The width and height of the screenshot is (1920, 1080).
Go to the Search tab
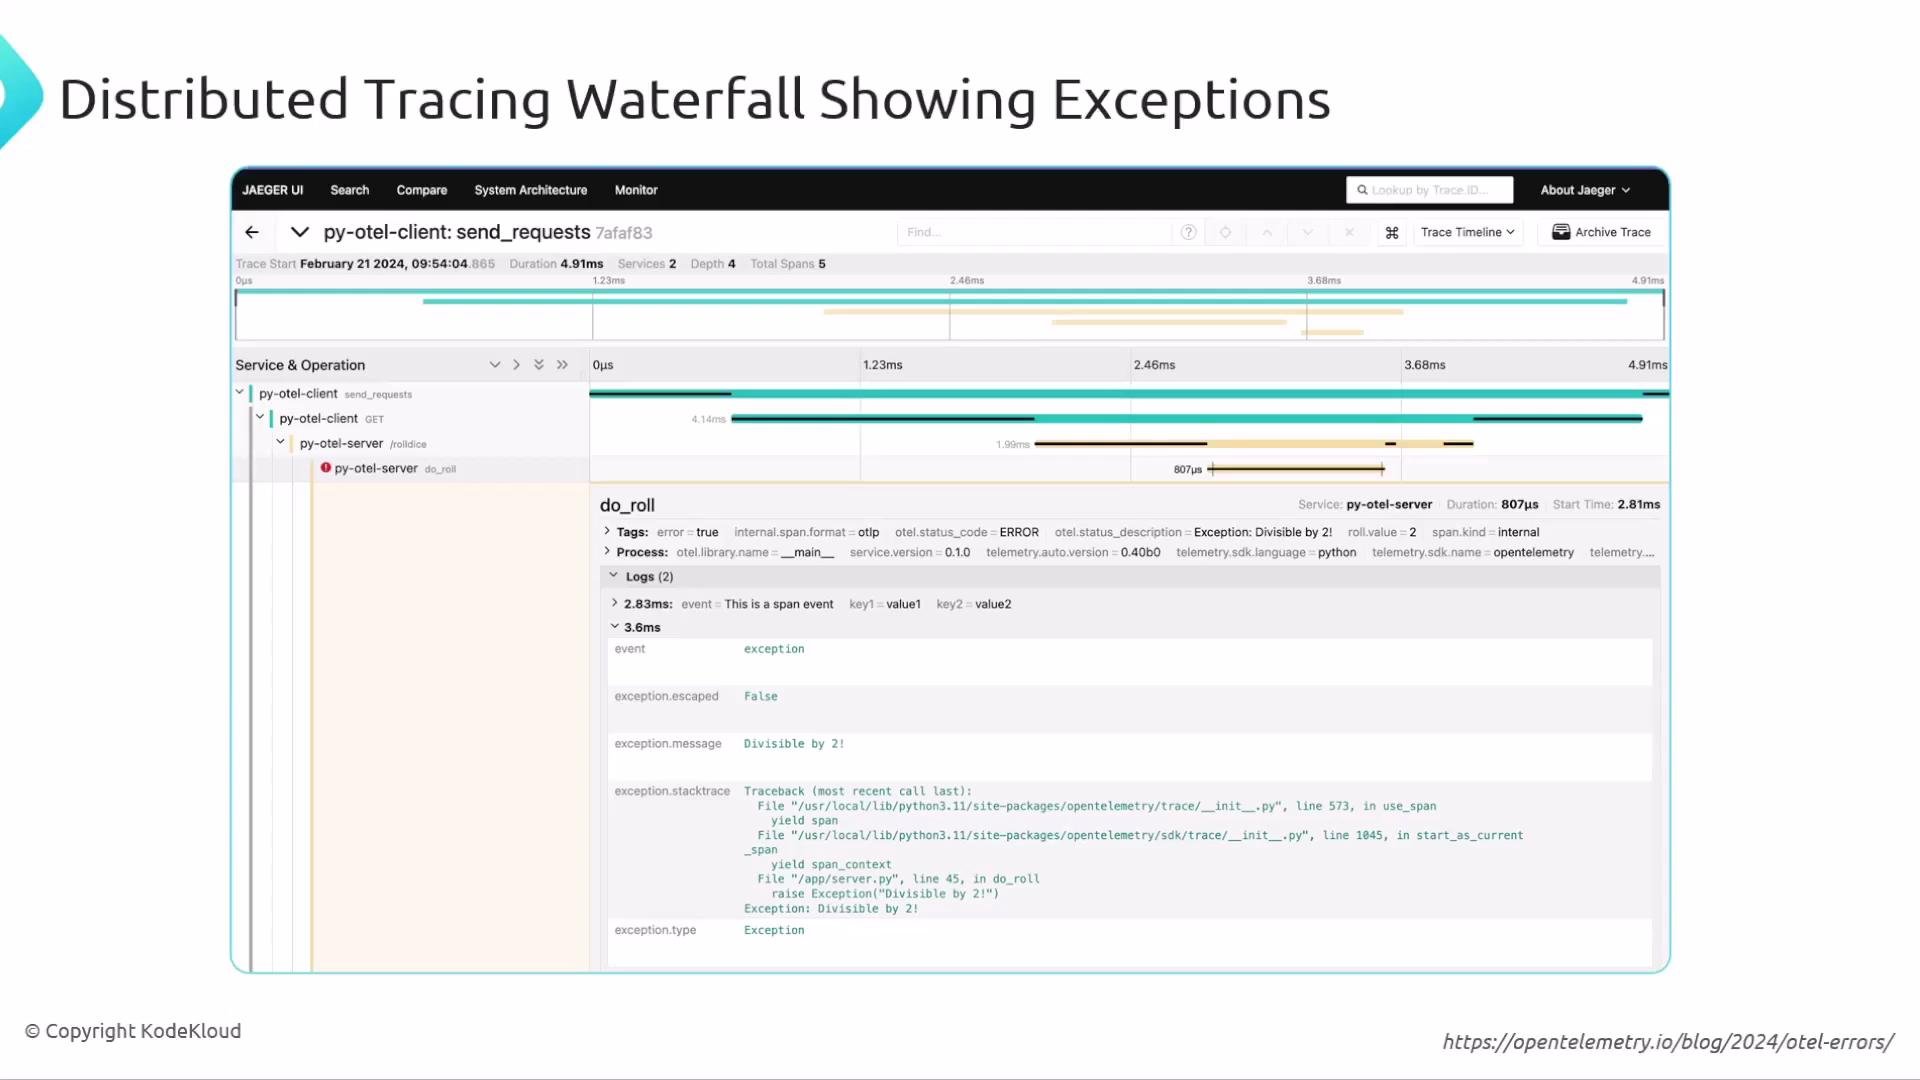point(350,190)
